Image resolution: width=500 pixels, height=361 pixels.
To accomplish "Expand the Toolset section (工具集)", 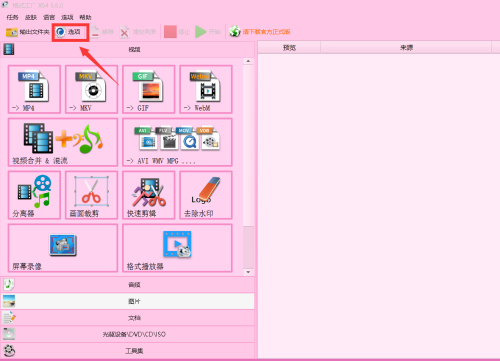I will (x=128, y=351).
